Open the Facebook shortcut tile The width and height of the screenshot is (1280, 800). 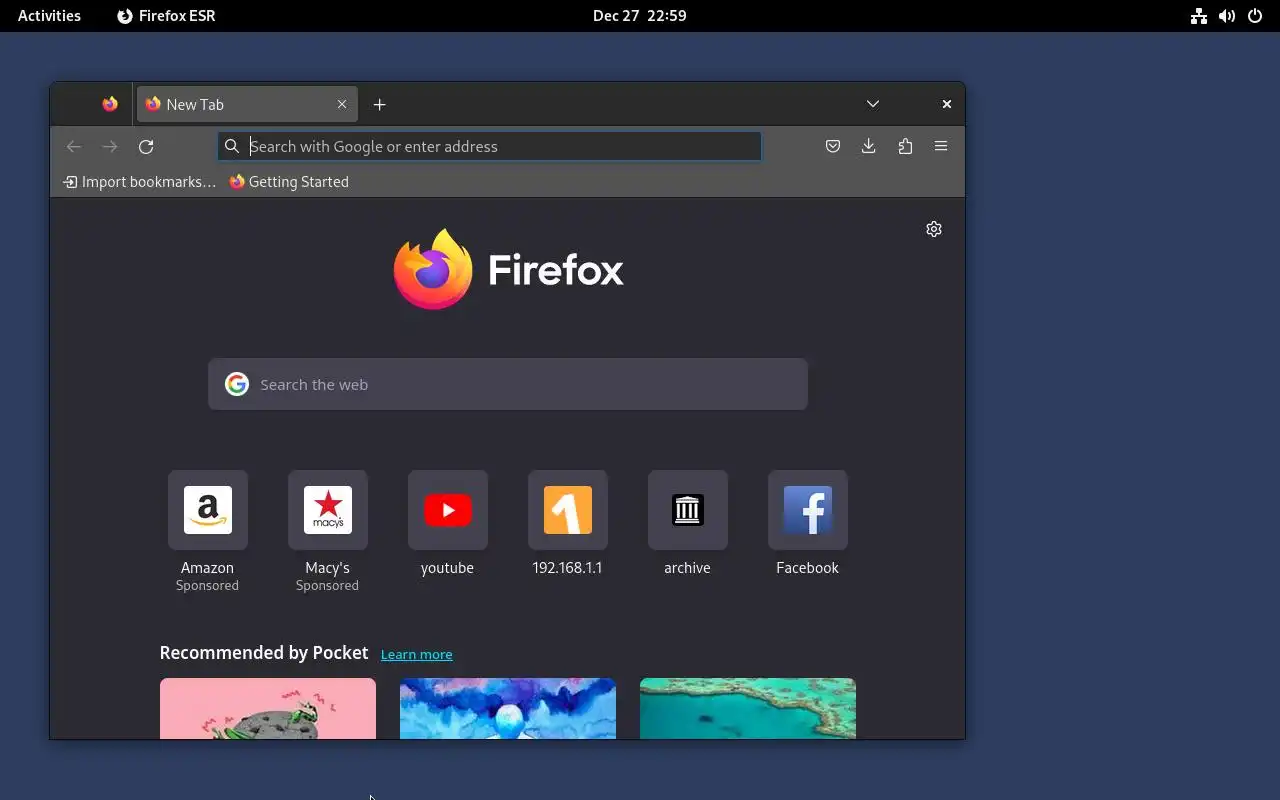tap(808, 510)
